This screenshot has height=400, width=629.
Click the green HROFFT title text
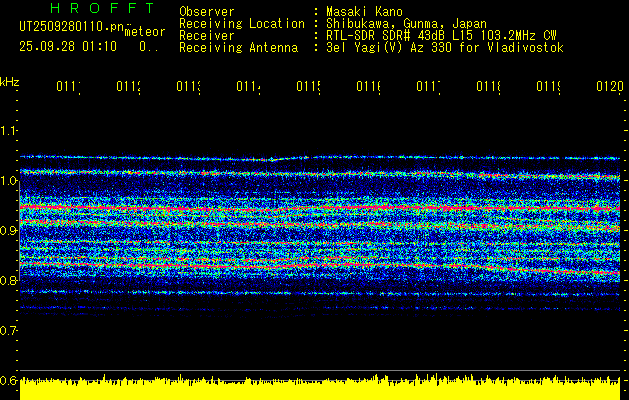click(102, 8)
